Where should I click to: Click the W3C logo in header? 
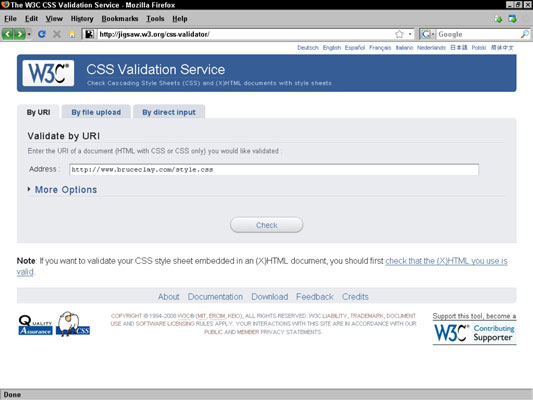tap(48, 73)
